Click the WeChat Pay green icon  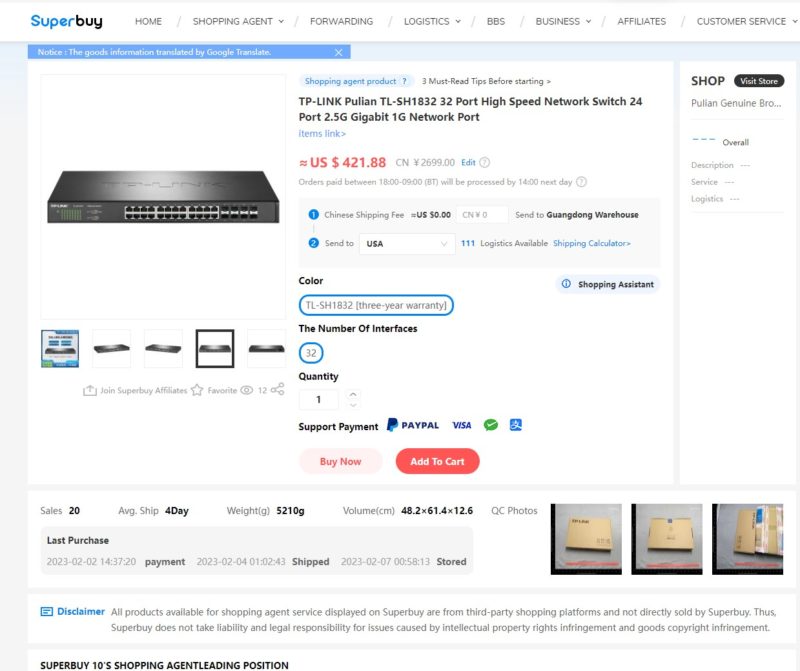(x=491, y=425)
